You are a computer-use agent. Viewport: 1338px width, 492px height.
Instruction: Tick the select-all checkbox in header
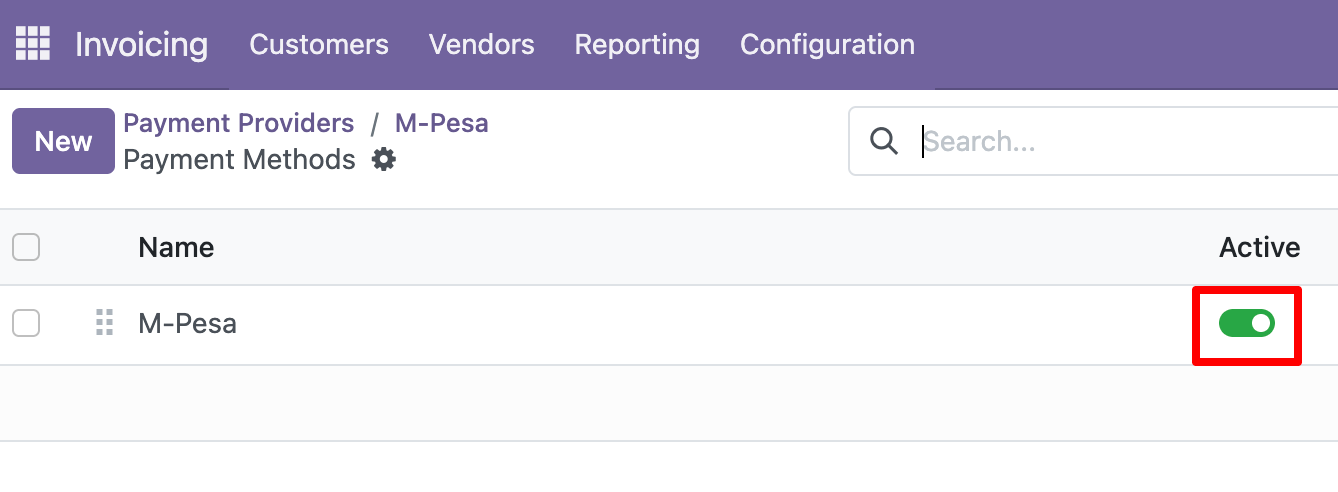(26, 247)
